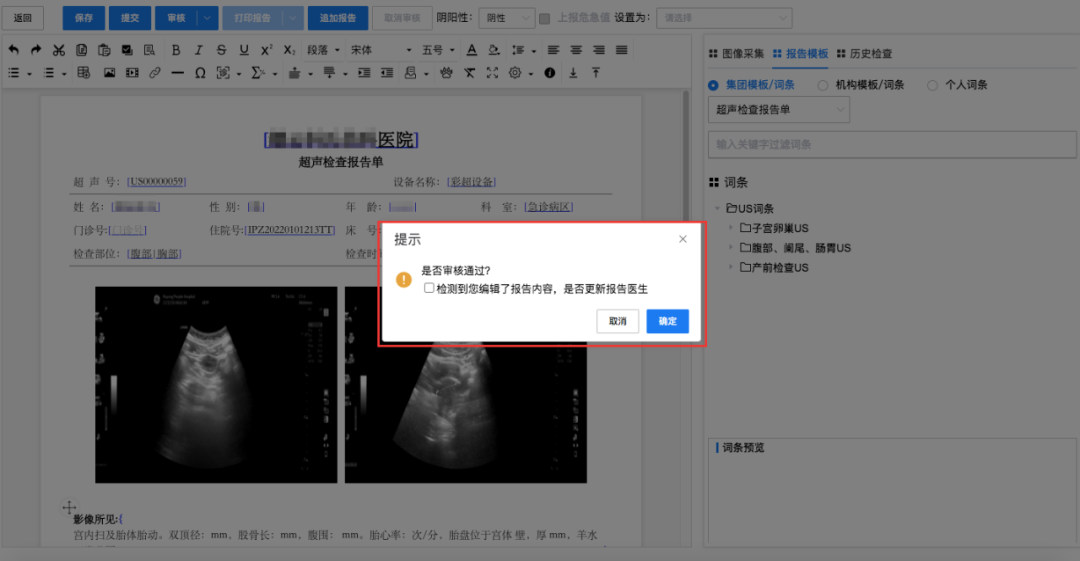Open the 超声检查报告单 template dropdown
Viewport: 1080px width, 561px height.
[x=779, y=110]
